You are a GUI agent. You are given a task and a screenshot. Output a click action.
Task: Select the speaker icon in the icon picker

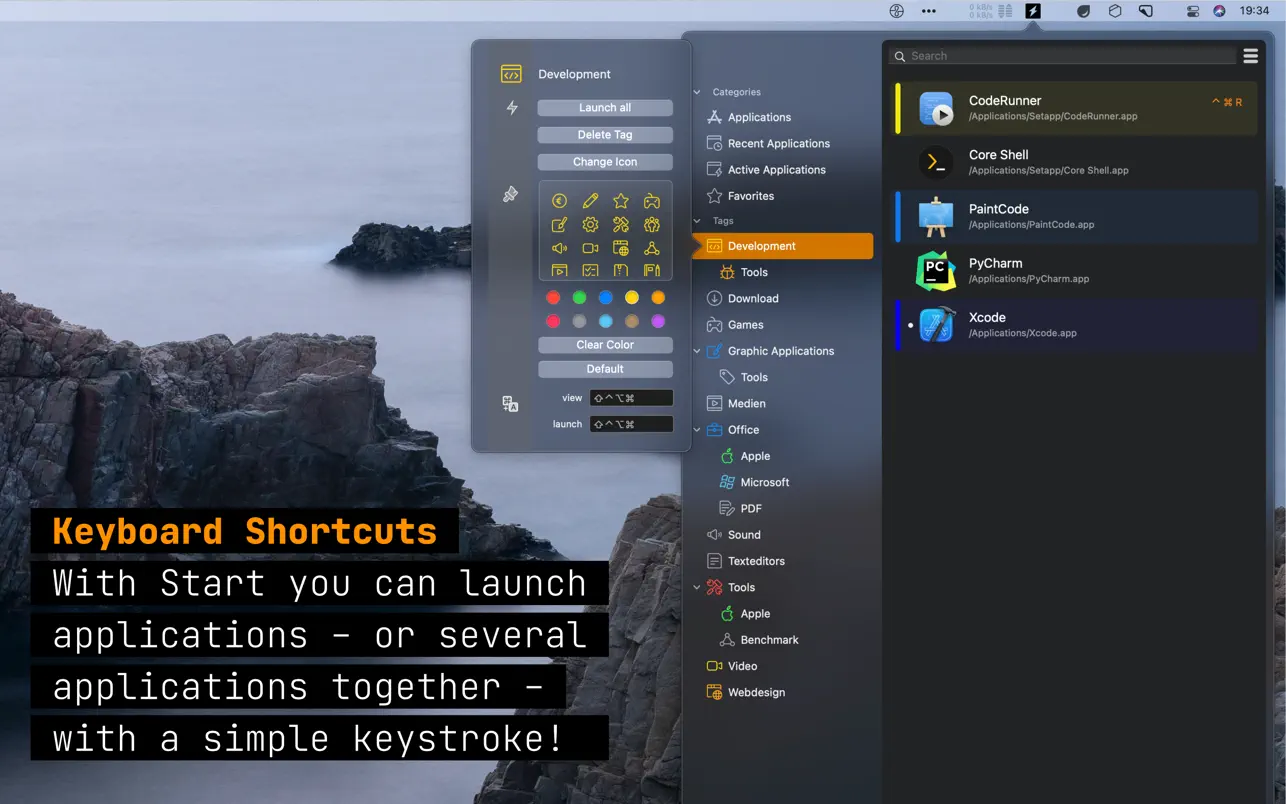(559, 248)
